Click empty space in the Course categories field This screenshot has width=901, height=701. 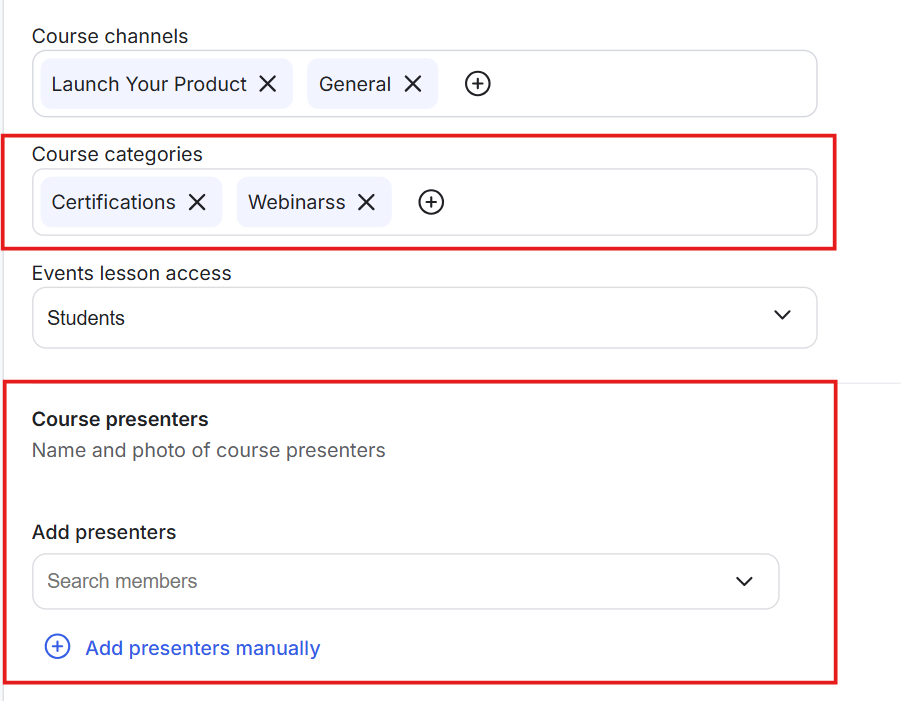tap(630, 202)
